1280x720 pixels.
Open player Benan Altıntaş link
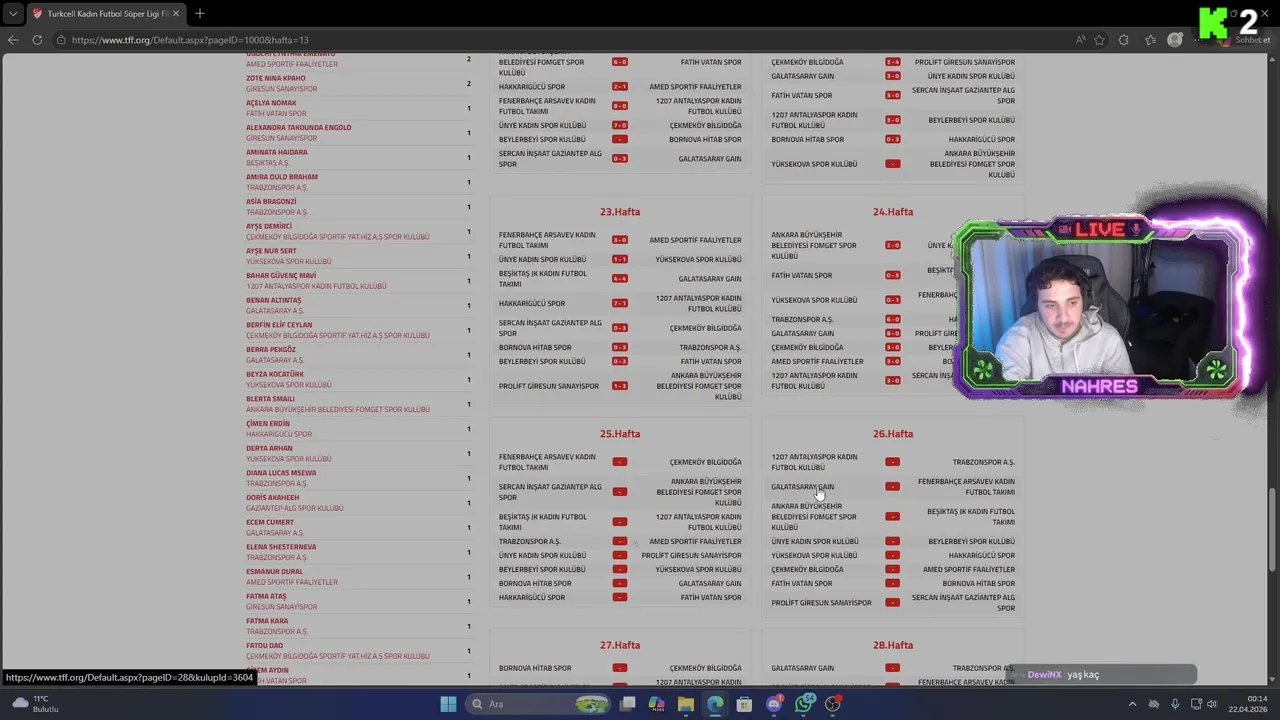pyautogui.click(x=273, y=300)
